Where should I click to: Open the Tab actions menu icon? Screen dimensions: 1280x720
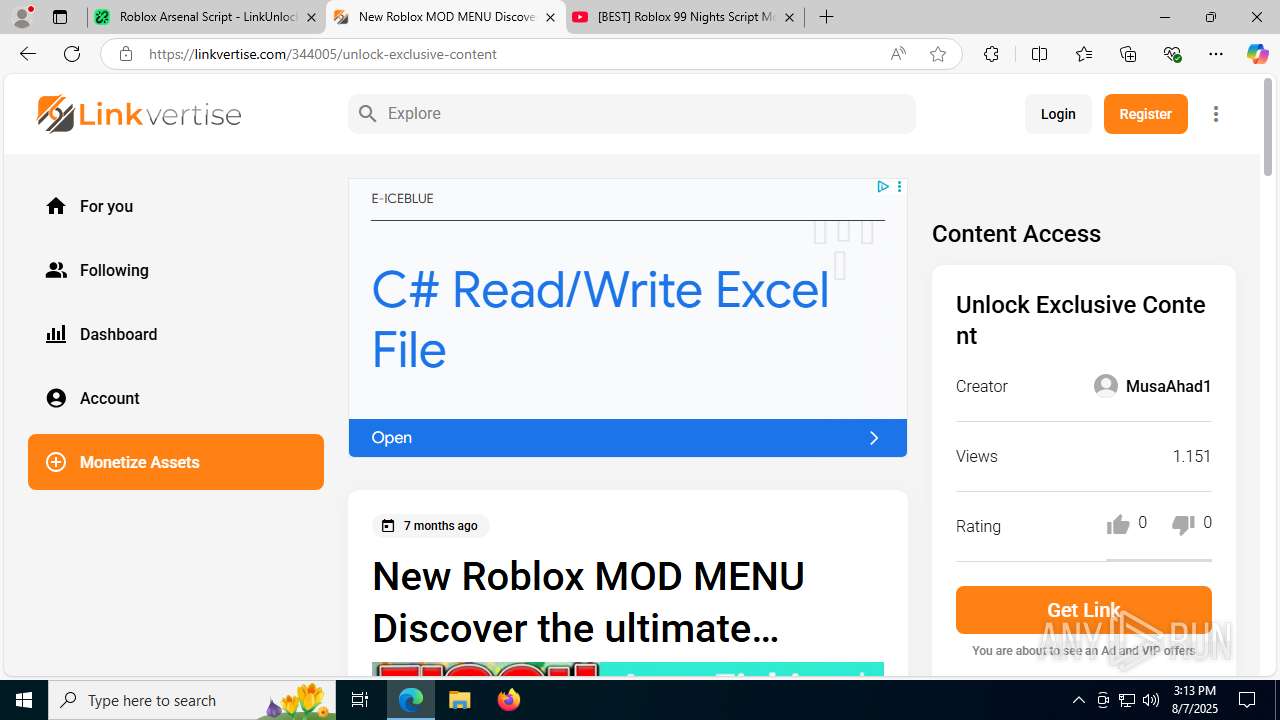pos(60,17)
